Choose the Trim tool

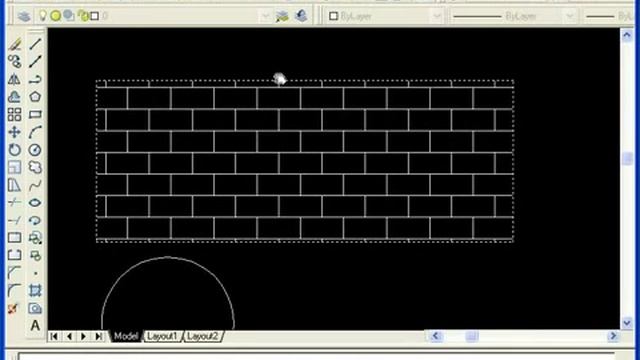pos(15,202)
